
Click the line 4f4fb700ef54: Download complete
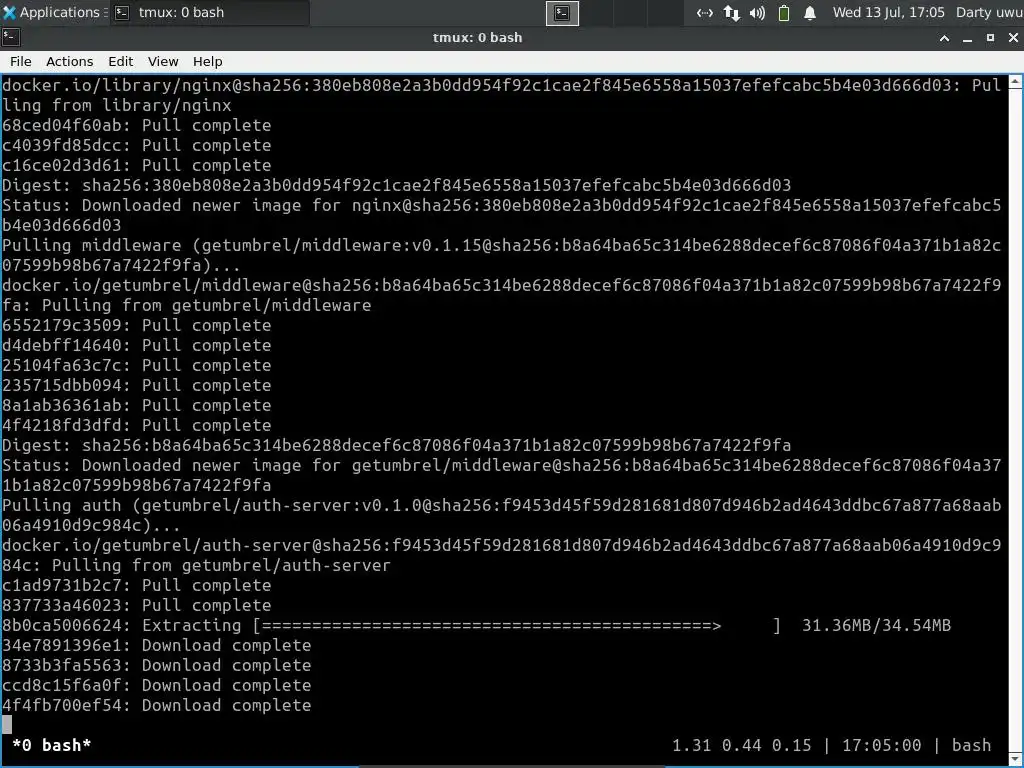[157, 705]
